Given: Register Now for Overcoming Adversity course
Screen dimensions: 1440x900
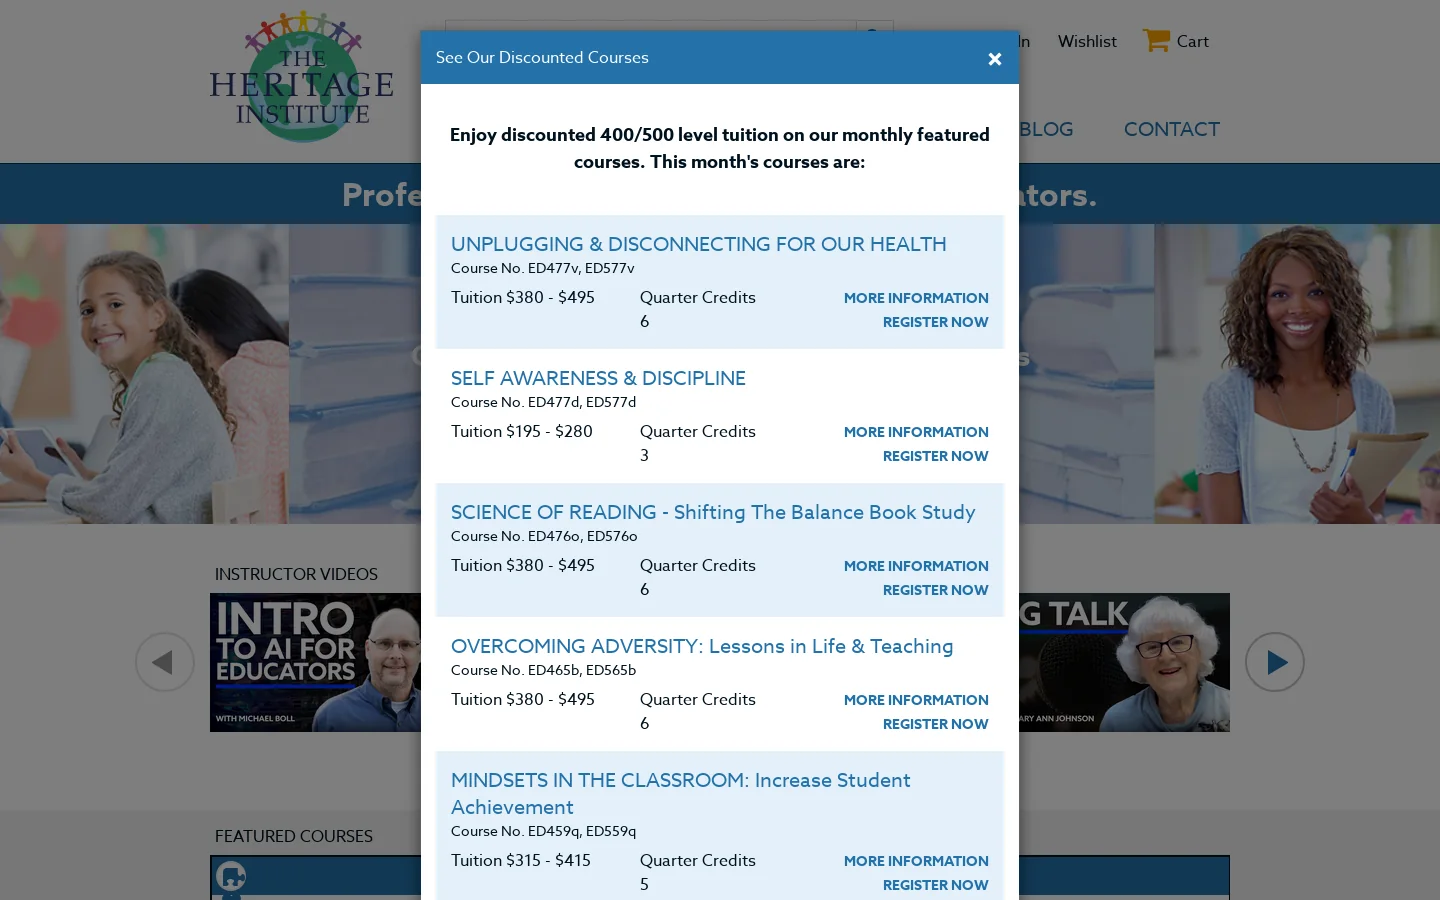Looking at the screenshot, I should click(x=935, y=724).
